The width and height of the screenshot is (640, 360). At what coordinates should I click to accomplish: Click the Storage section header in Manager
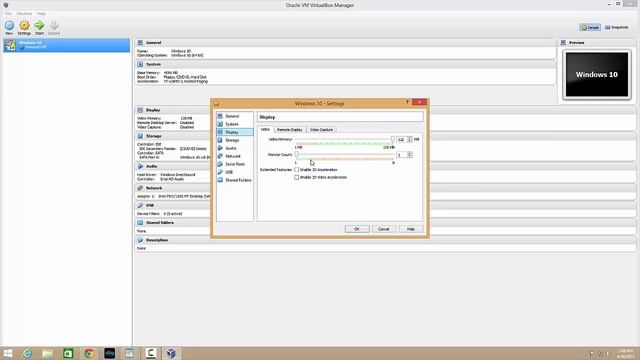point(153,136)
